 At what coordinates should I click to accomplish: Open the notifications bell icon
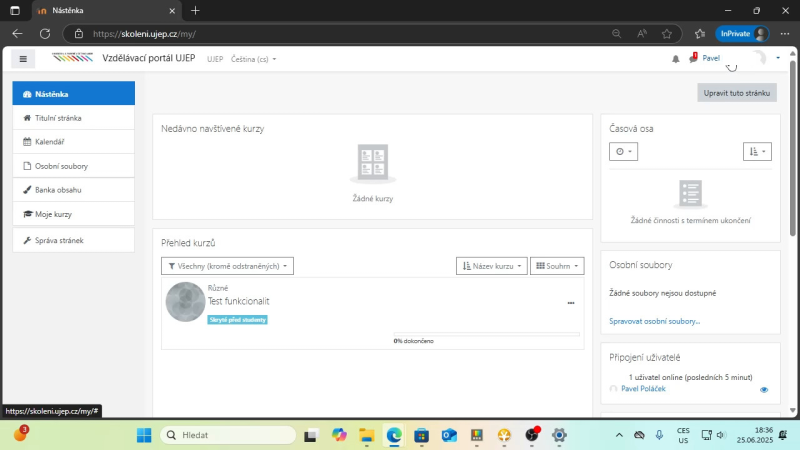pyautogui.click(x=675, y=59)
